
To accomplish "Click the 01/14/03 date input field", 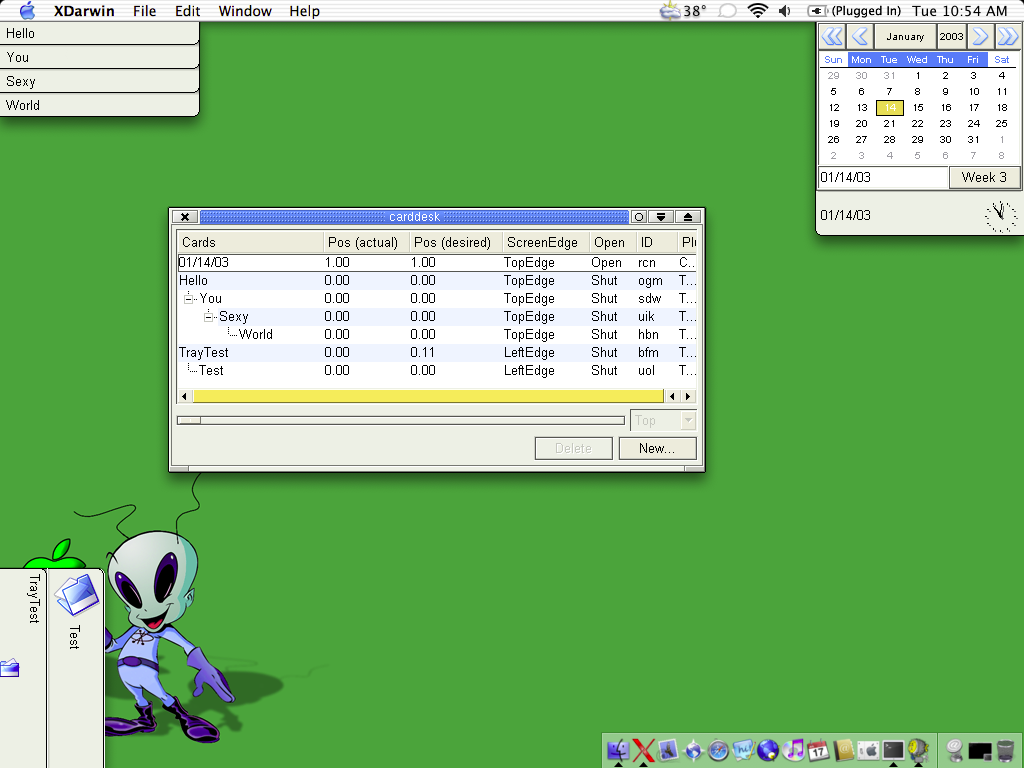I will pos(883,178).
